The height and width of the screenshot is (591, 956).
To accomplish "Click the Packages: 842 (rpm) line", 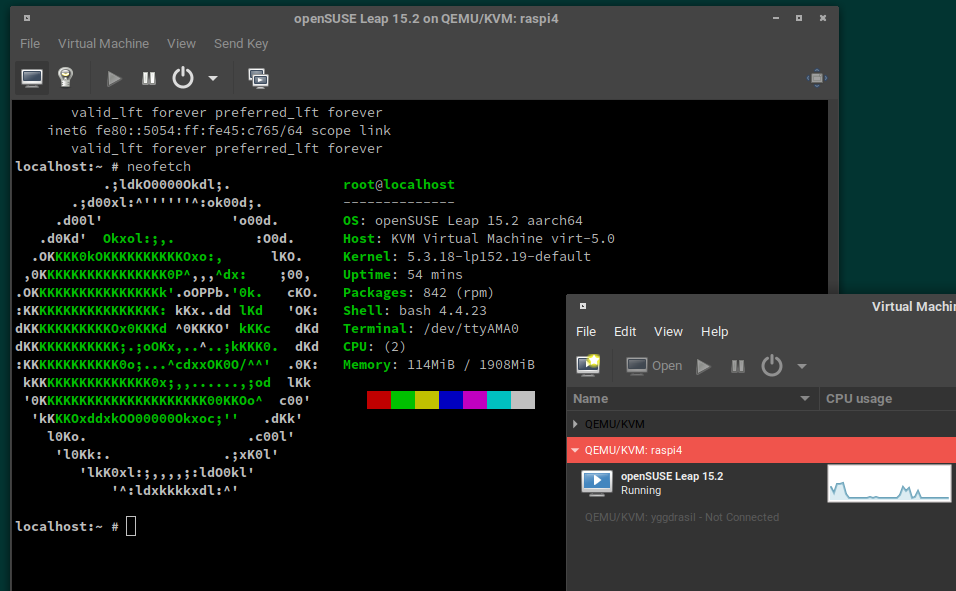I will point(418,293).
